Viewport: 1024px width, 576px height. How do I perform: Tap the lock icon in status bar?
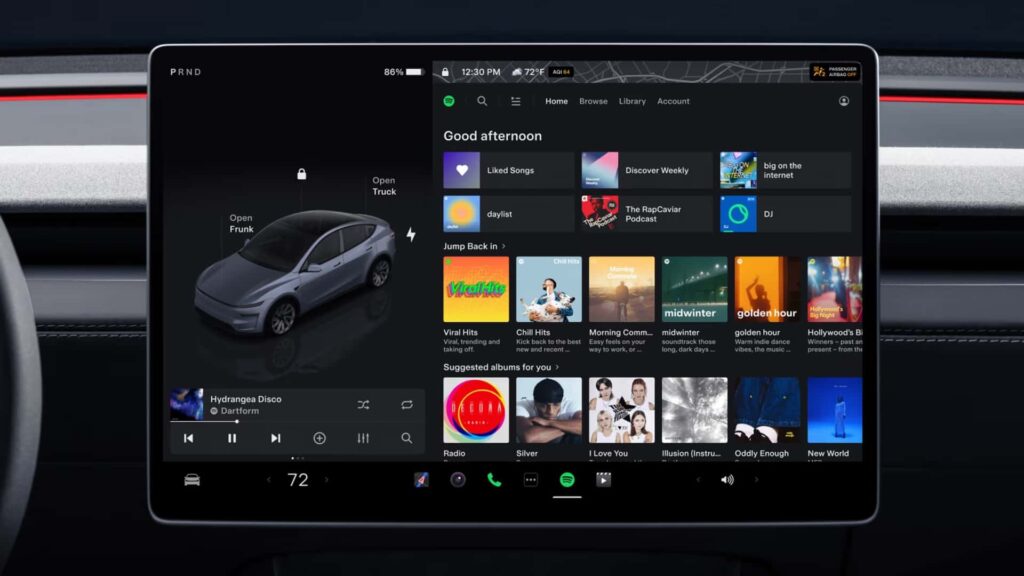[445, 72]
